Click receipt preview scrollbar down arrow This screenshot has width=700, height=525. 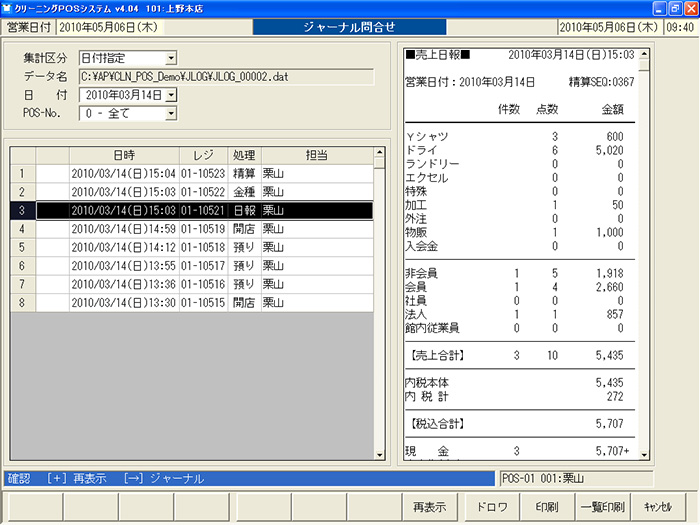pyautogui.click(x=644, y=455)
